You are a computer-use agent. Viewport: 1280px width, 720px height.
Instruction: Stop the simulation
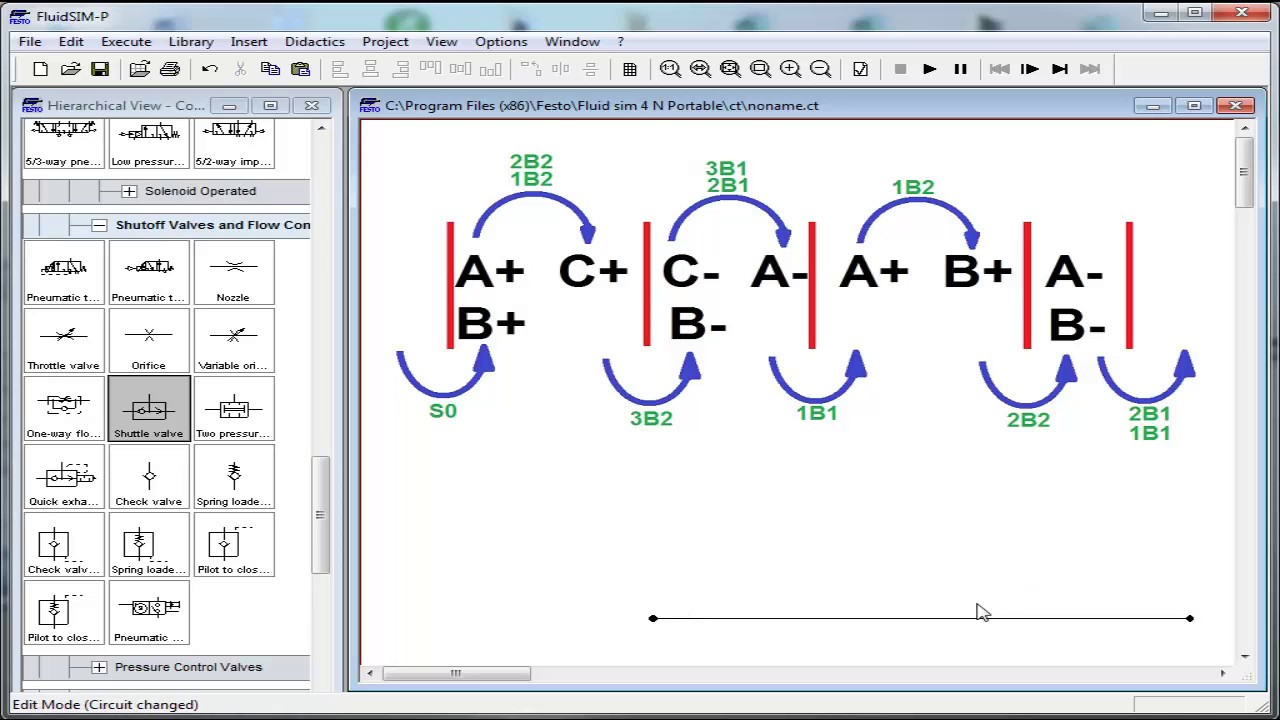point(900,69)
